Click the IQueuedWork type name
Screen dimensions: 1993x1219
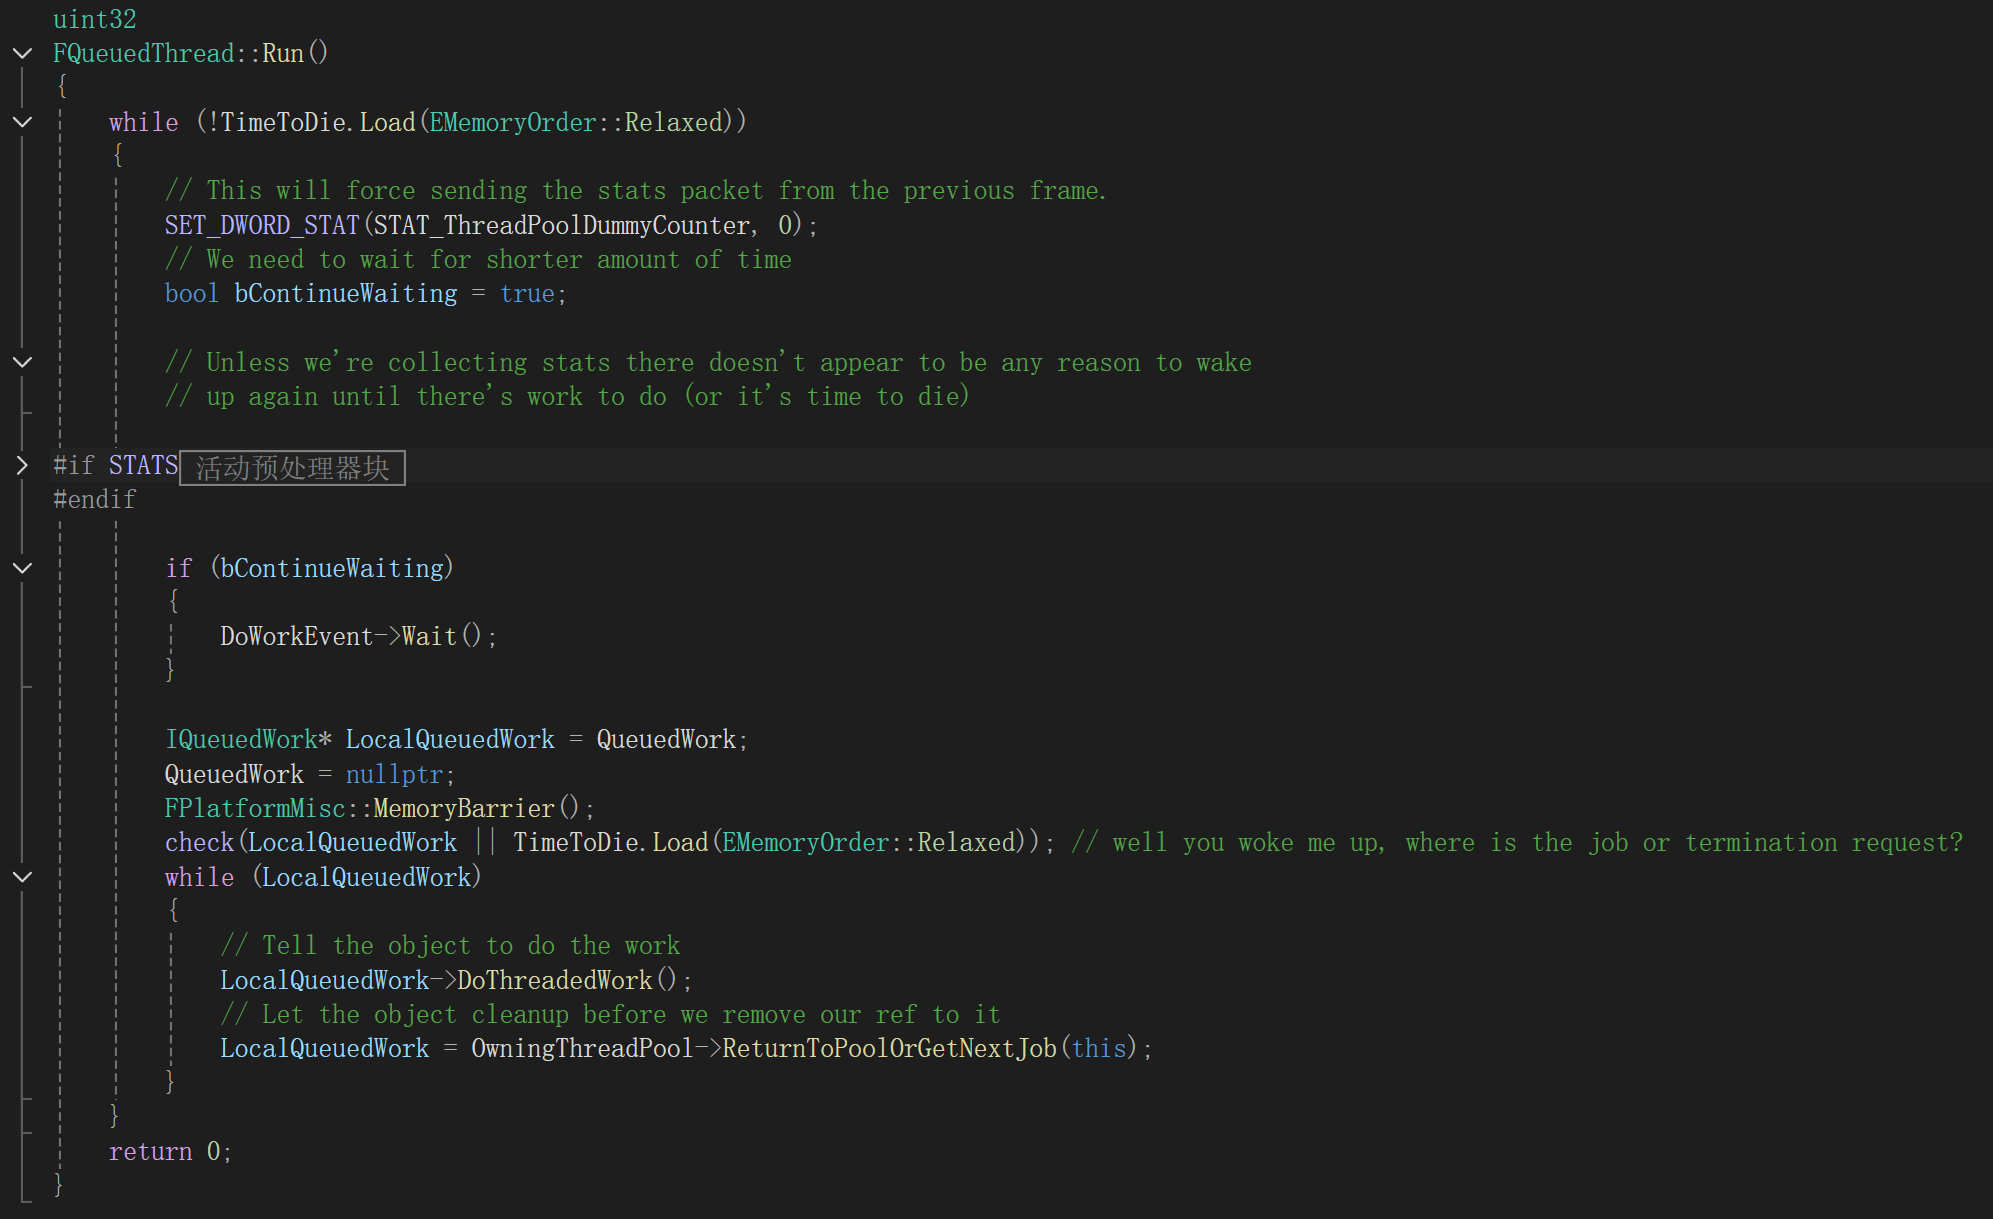(241, 740)
